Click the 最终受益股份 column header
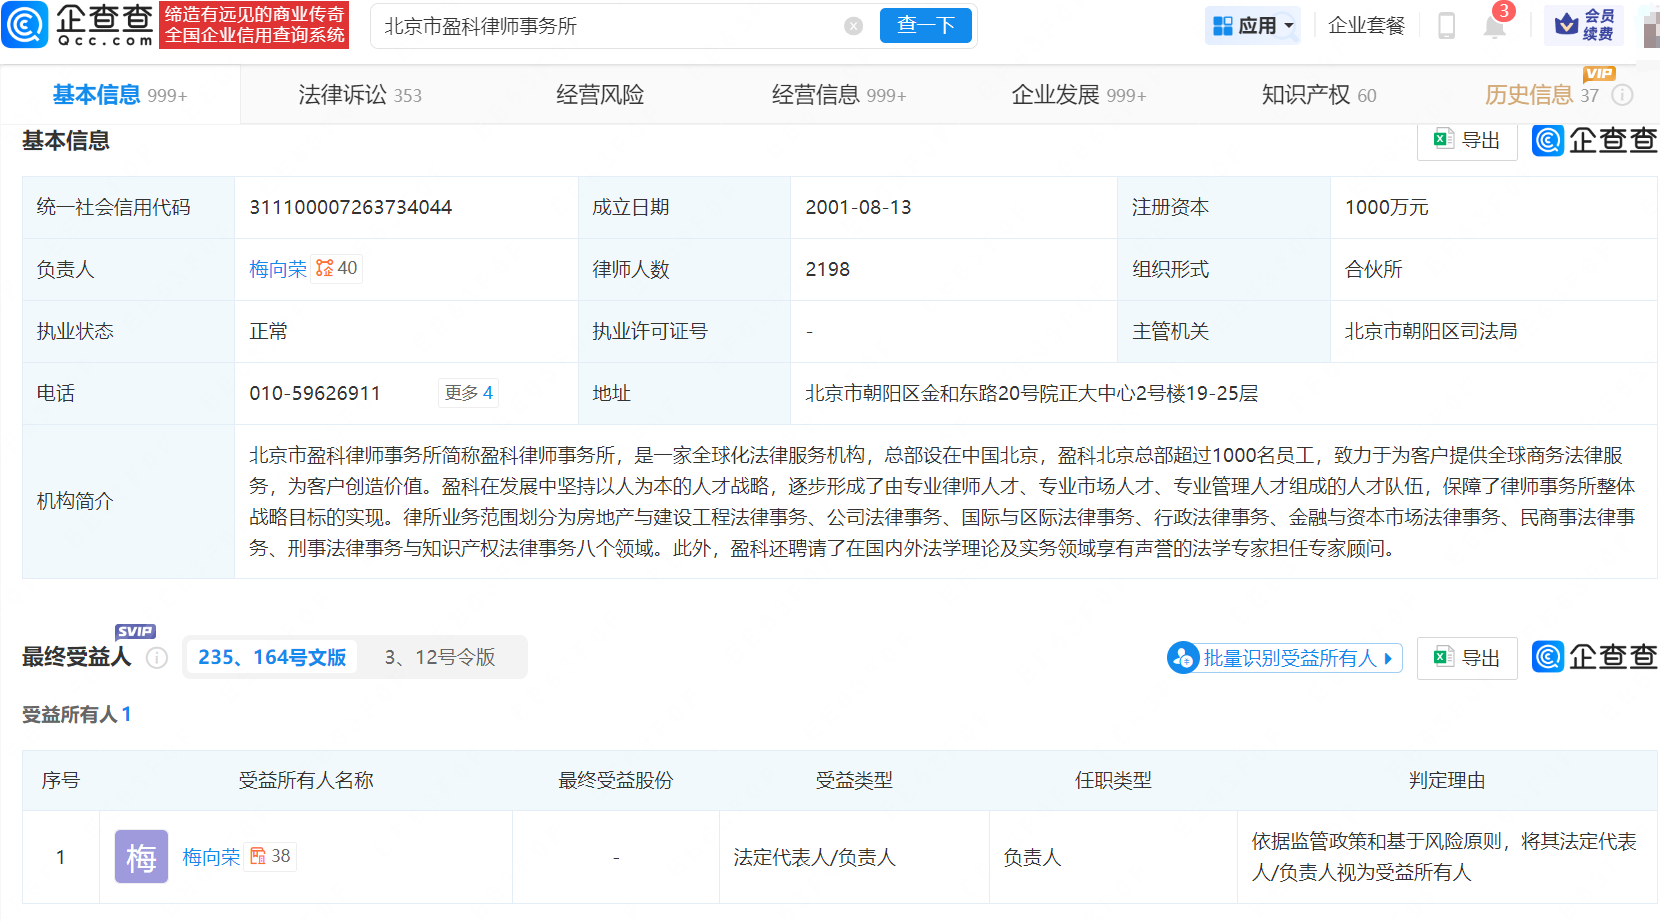The image size is (1660, 921). 616,780
